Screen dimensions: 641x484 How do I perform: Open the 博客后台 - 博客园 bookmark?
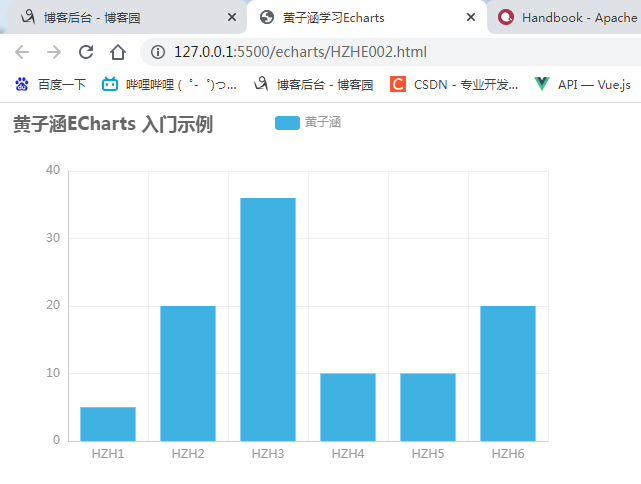tap(313, 85)
